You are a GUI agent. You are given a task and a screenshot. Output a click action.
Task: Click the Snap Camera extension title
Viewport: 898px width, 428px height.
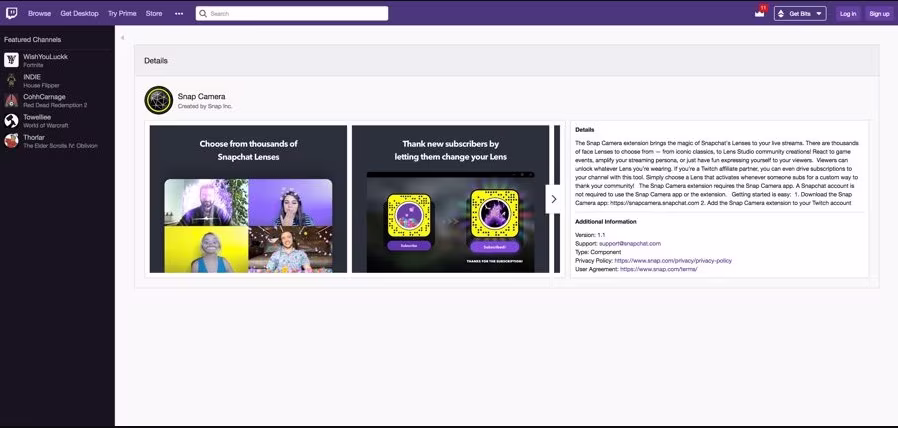tap(201, 96)
